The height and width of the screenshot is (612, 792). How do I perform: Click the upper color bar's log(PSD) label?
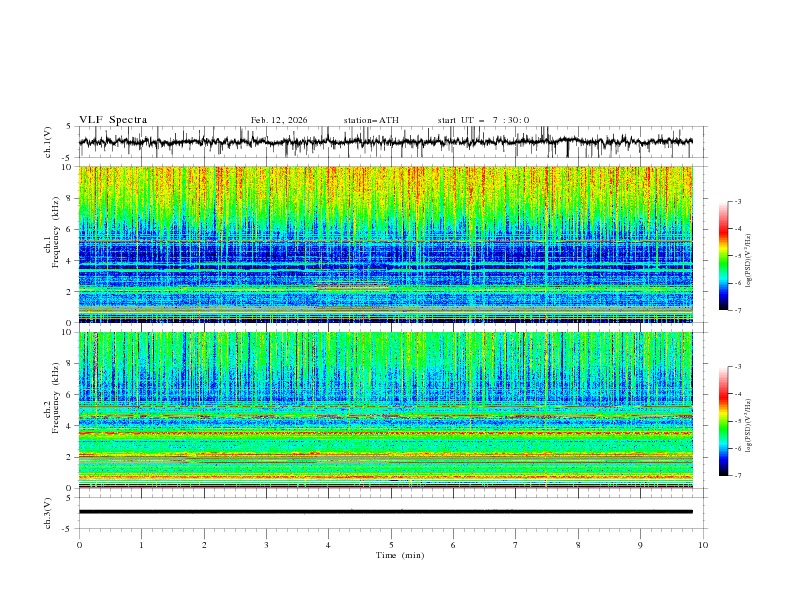[x=748, y=261]
